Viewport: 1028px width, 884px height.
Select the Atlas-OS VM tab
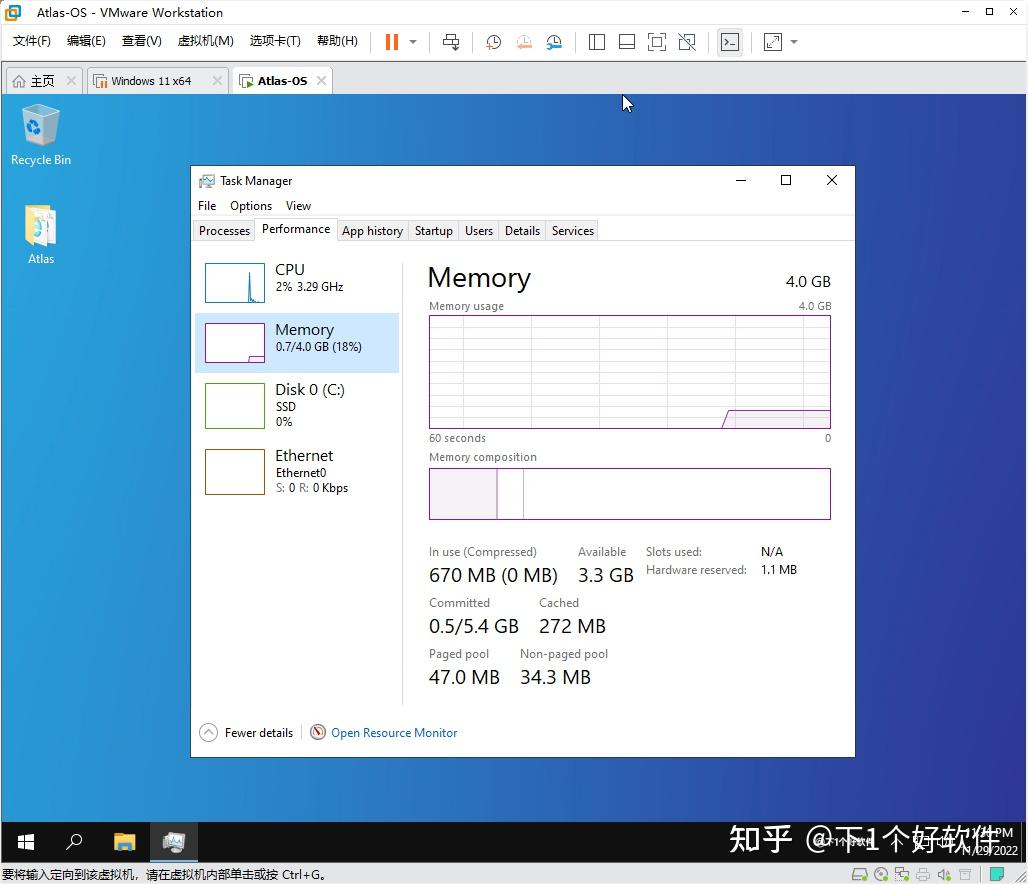(282, 81)
